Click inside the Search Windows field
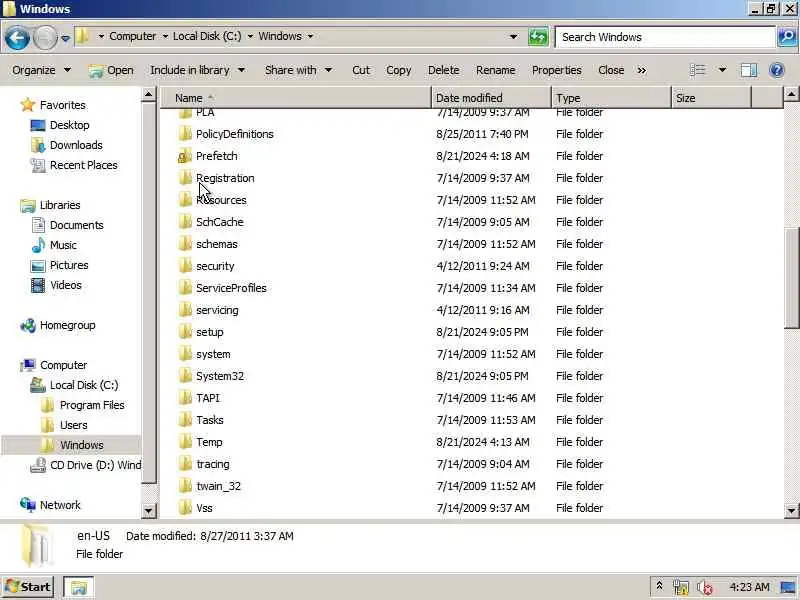Viewport: 800px width, 600px height. [665, 37]
